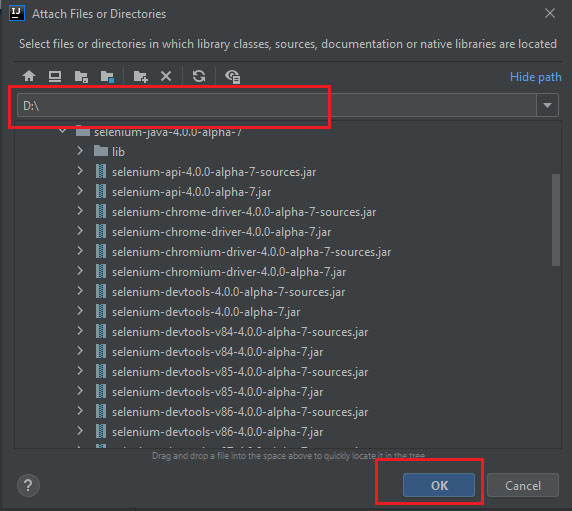This screenshot has height=511, width=572.
Task: Navigate to Module directory icon
Action: [107, 77]
